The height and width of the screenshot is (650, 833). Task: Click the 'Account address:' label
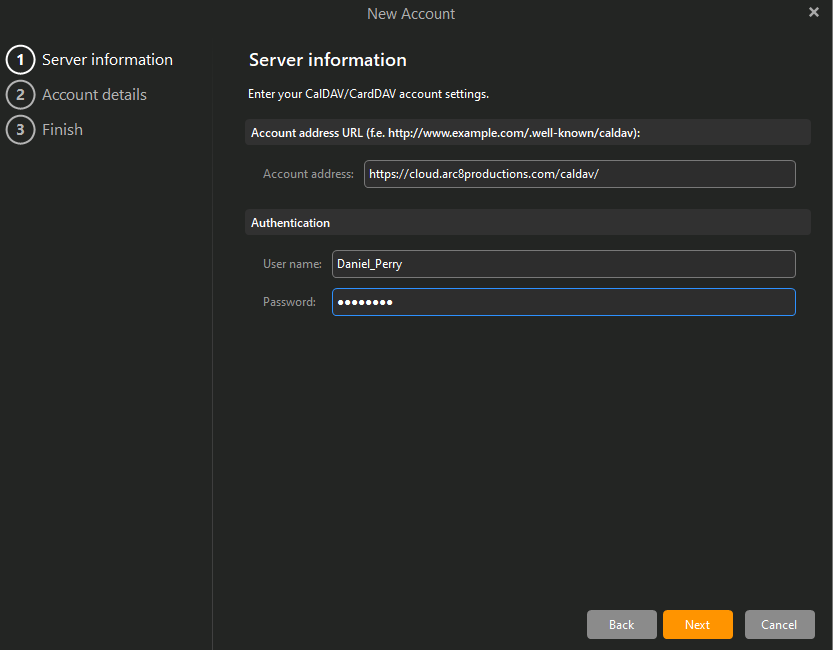click(308, 174)
